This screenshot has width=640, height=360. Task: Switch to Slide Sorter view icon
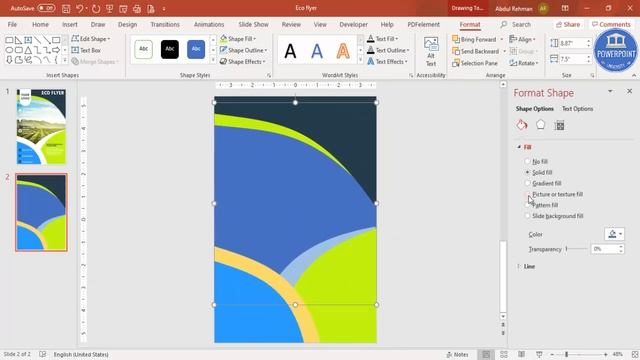(x=504, y=354)
